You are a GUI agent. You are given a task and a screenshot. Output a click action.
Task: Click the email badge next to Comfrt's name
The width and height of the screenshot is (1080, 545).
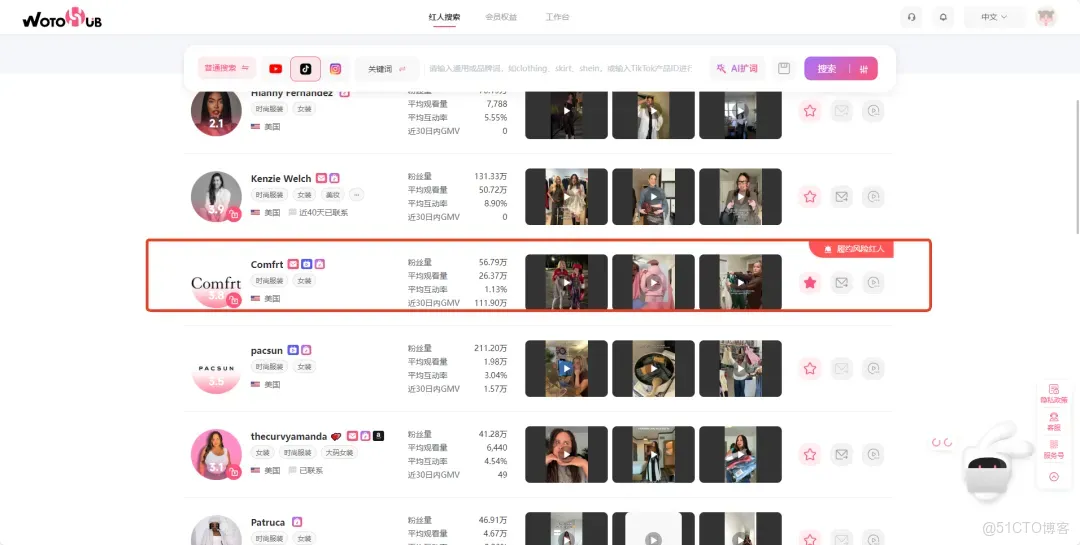[x=293, y=264]
